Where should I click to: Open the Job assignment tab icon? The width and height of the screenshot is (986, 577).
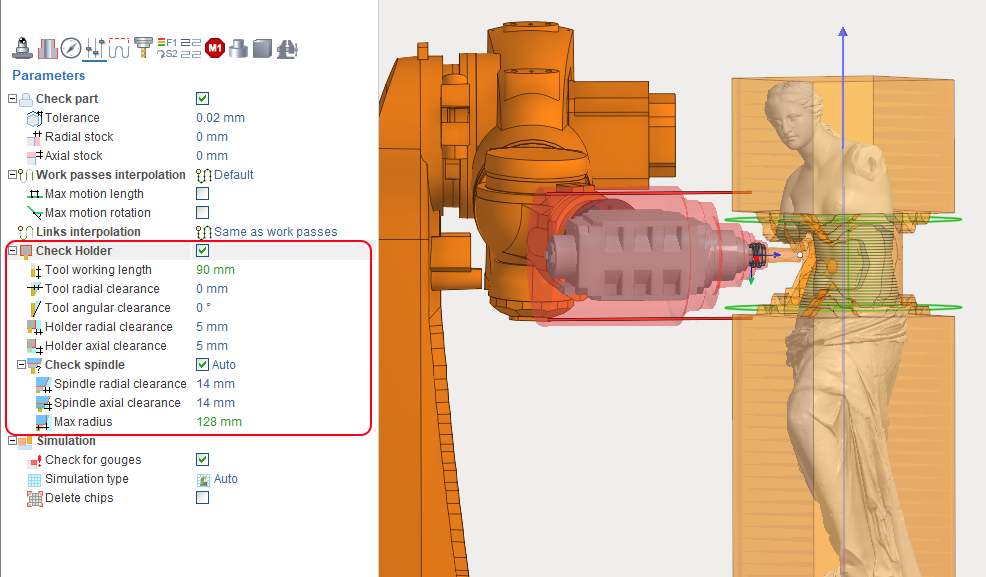pyautogui.click(x=48, y=48)
